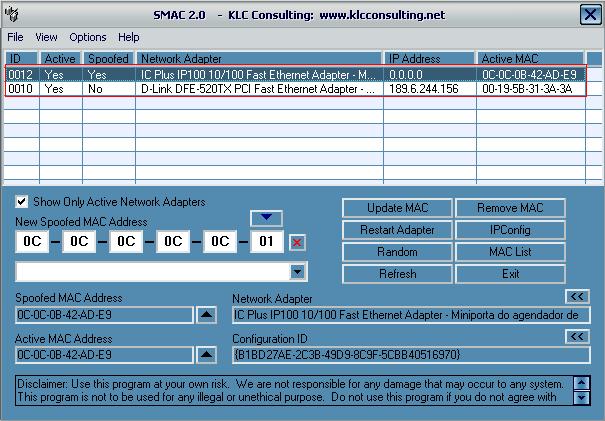605x421 pixels.
Task: Click fifth octet field of new MAC
Action: [220, 242]
